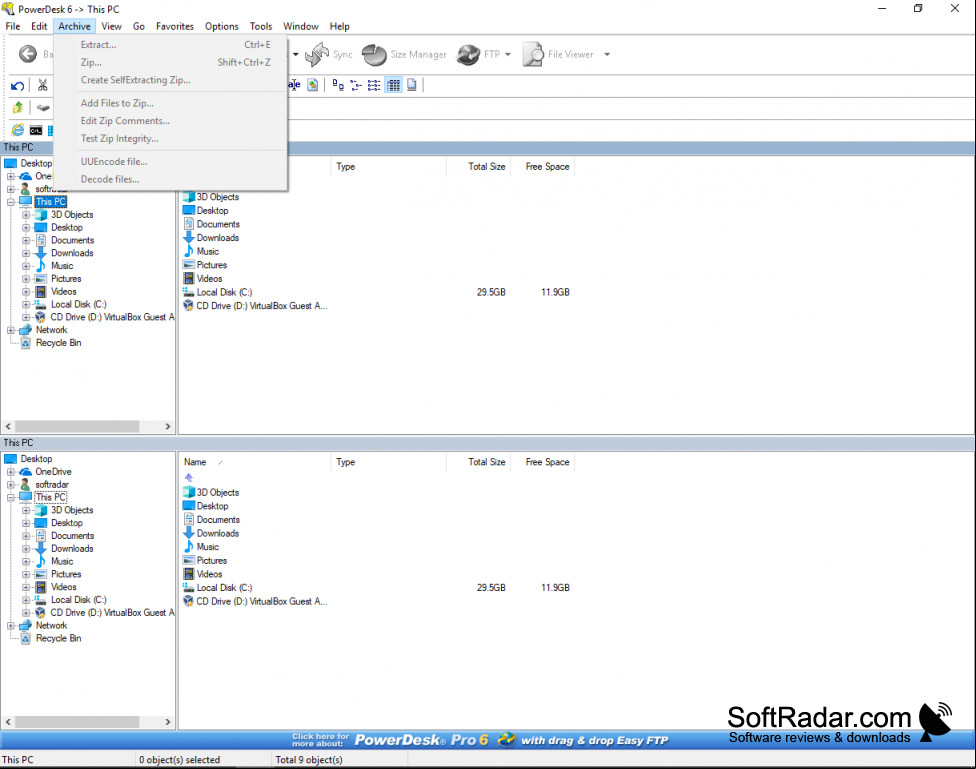Click the drive icon beside the up-folder icon
976x769 pixels.
(x=43, y=108)
